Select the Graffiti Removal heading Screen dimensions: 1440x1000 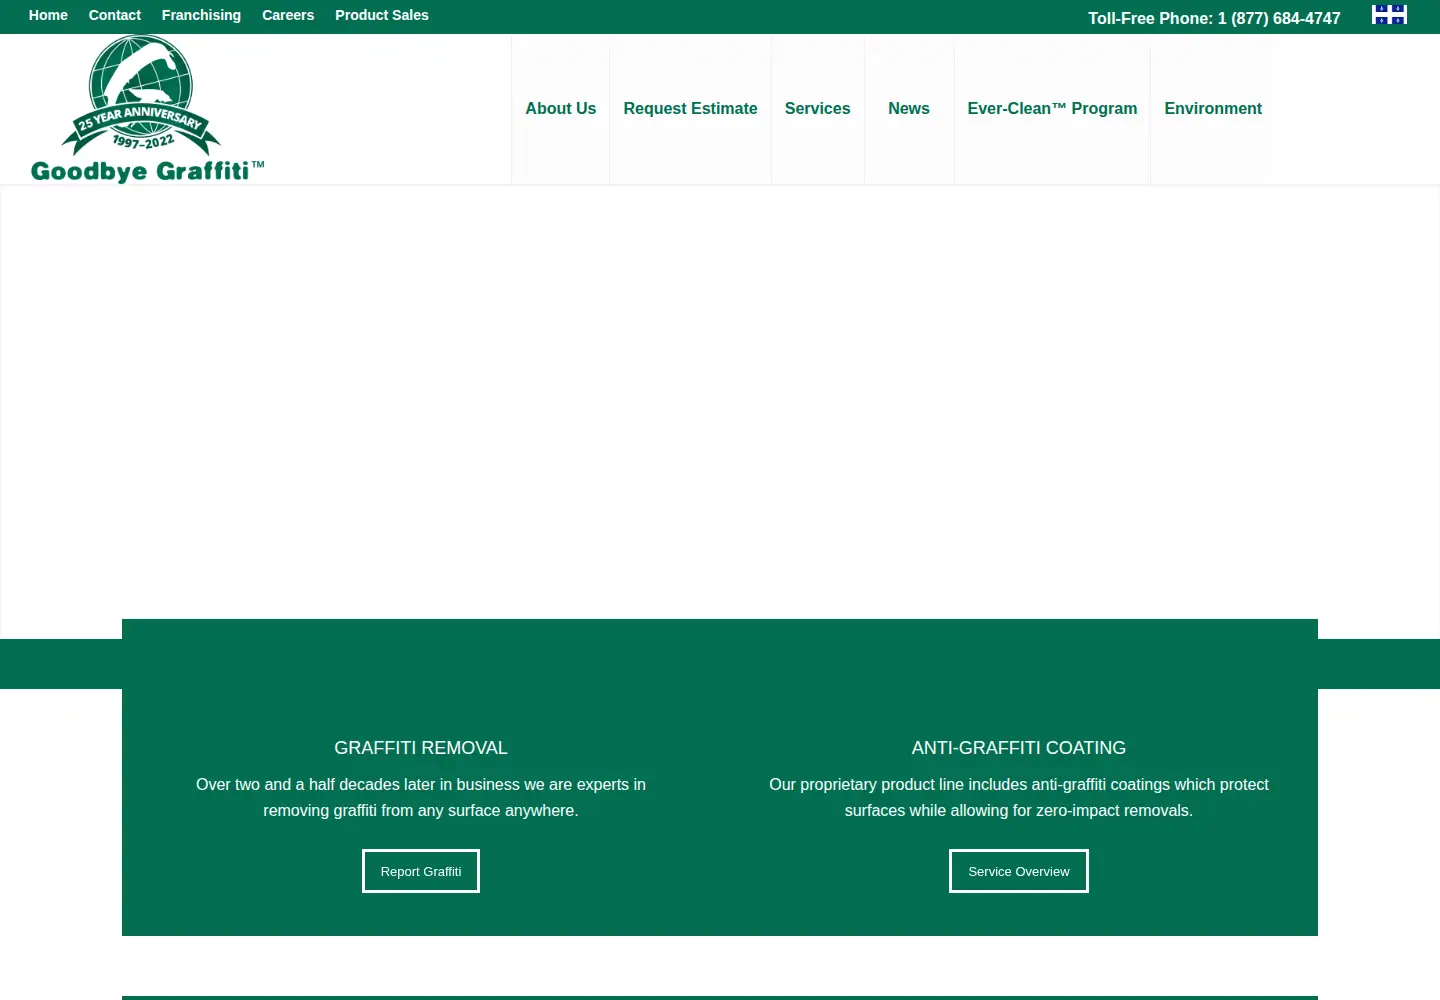coord(421,748)
